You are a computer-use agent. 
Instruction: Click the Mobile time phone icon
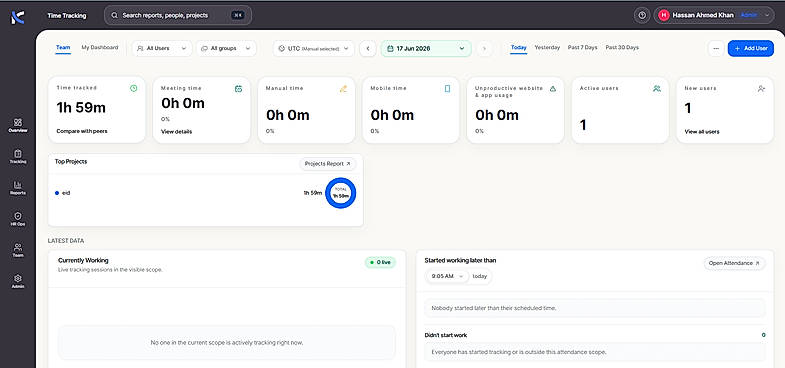coord(448,89)
